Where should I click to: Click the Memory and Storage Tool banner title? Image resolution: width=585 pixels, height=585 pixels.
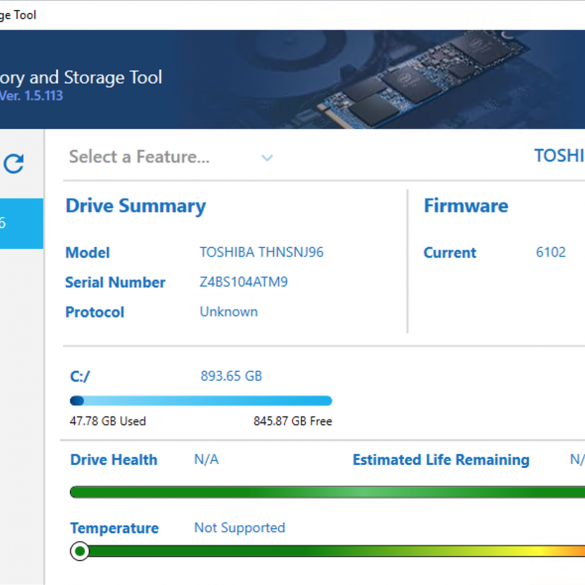[81, 78]
